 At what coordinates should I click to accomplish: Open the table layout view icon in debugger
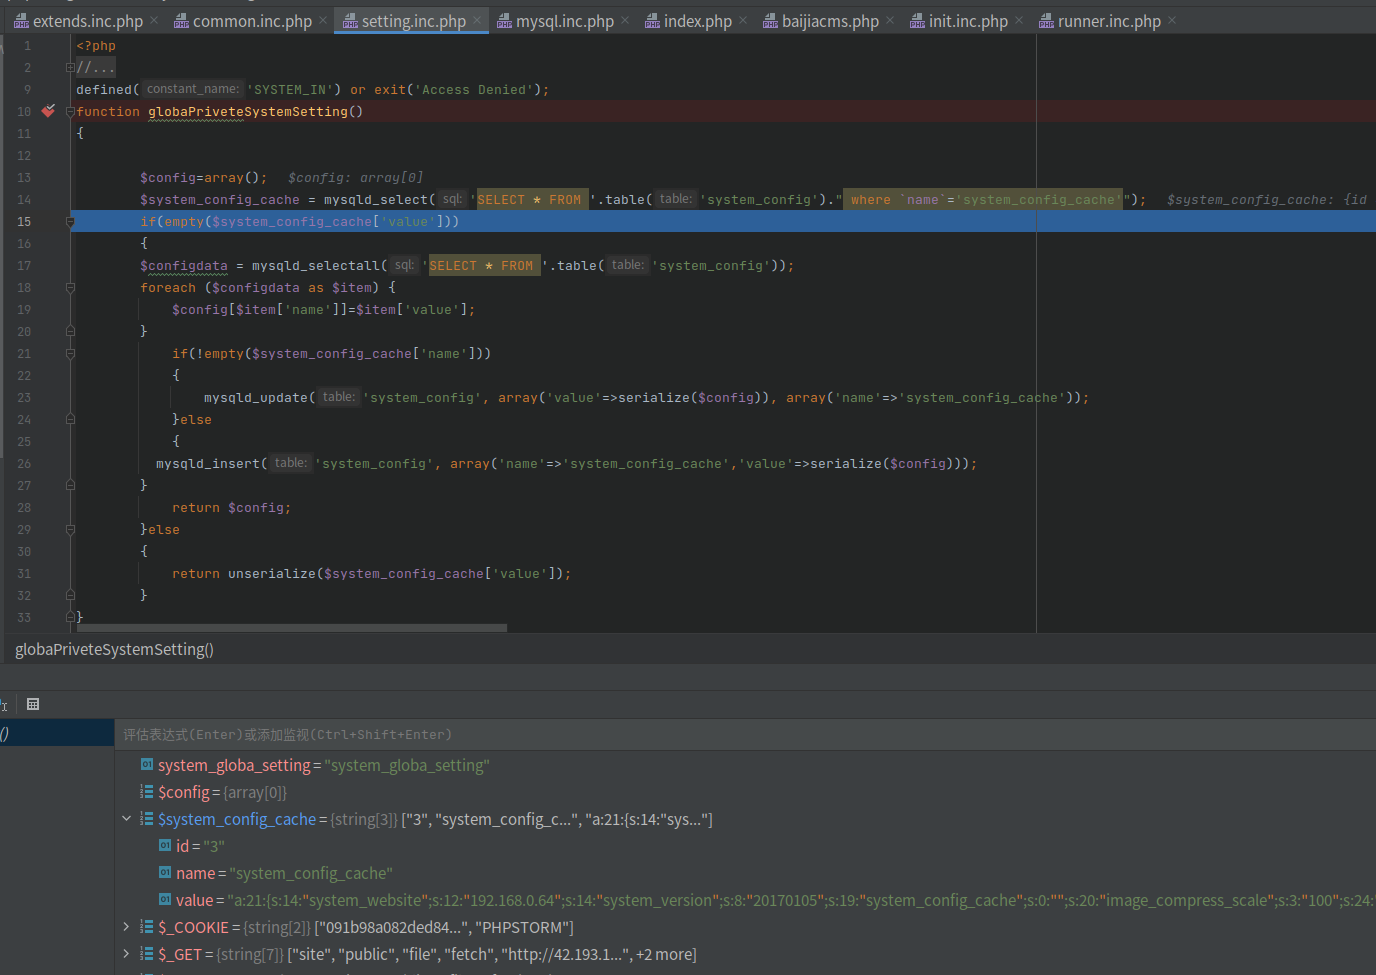click(x=33, y=704)
